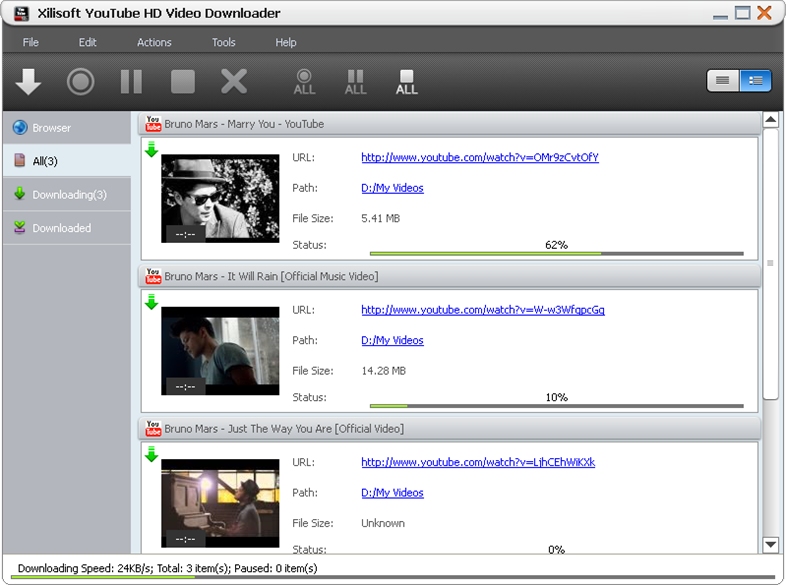
Task: Click the green Downloading arrow icon in sidebar
Action: coord(20,193)
